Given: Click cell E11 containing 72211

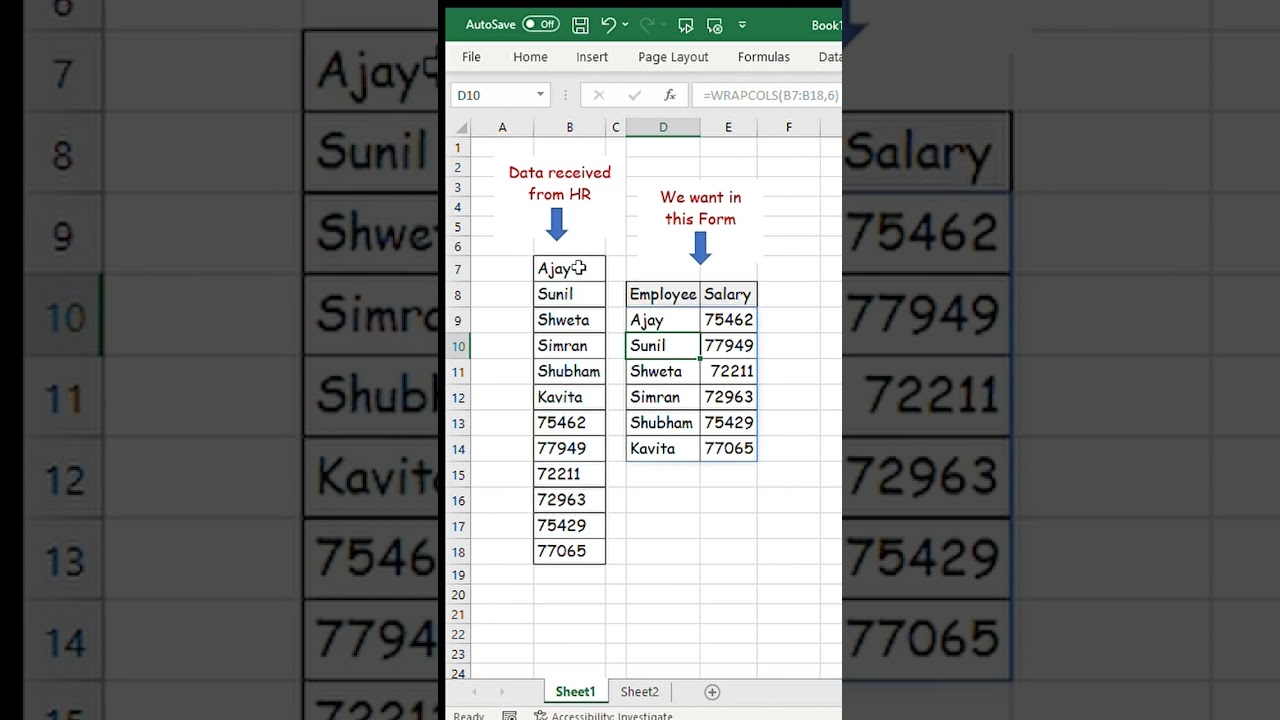Looking at the screenshot, I should 728,372.
